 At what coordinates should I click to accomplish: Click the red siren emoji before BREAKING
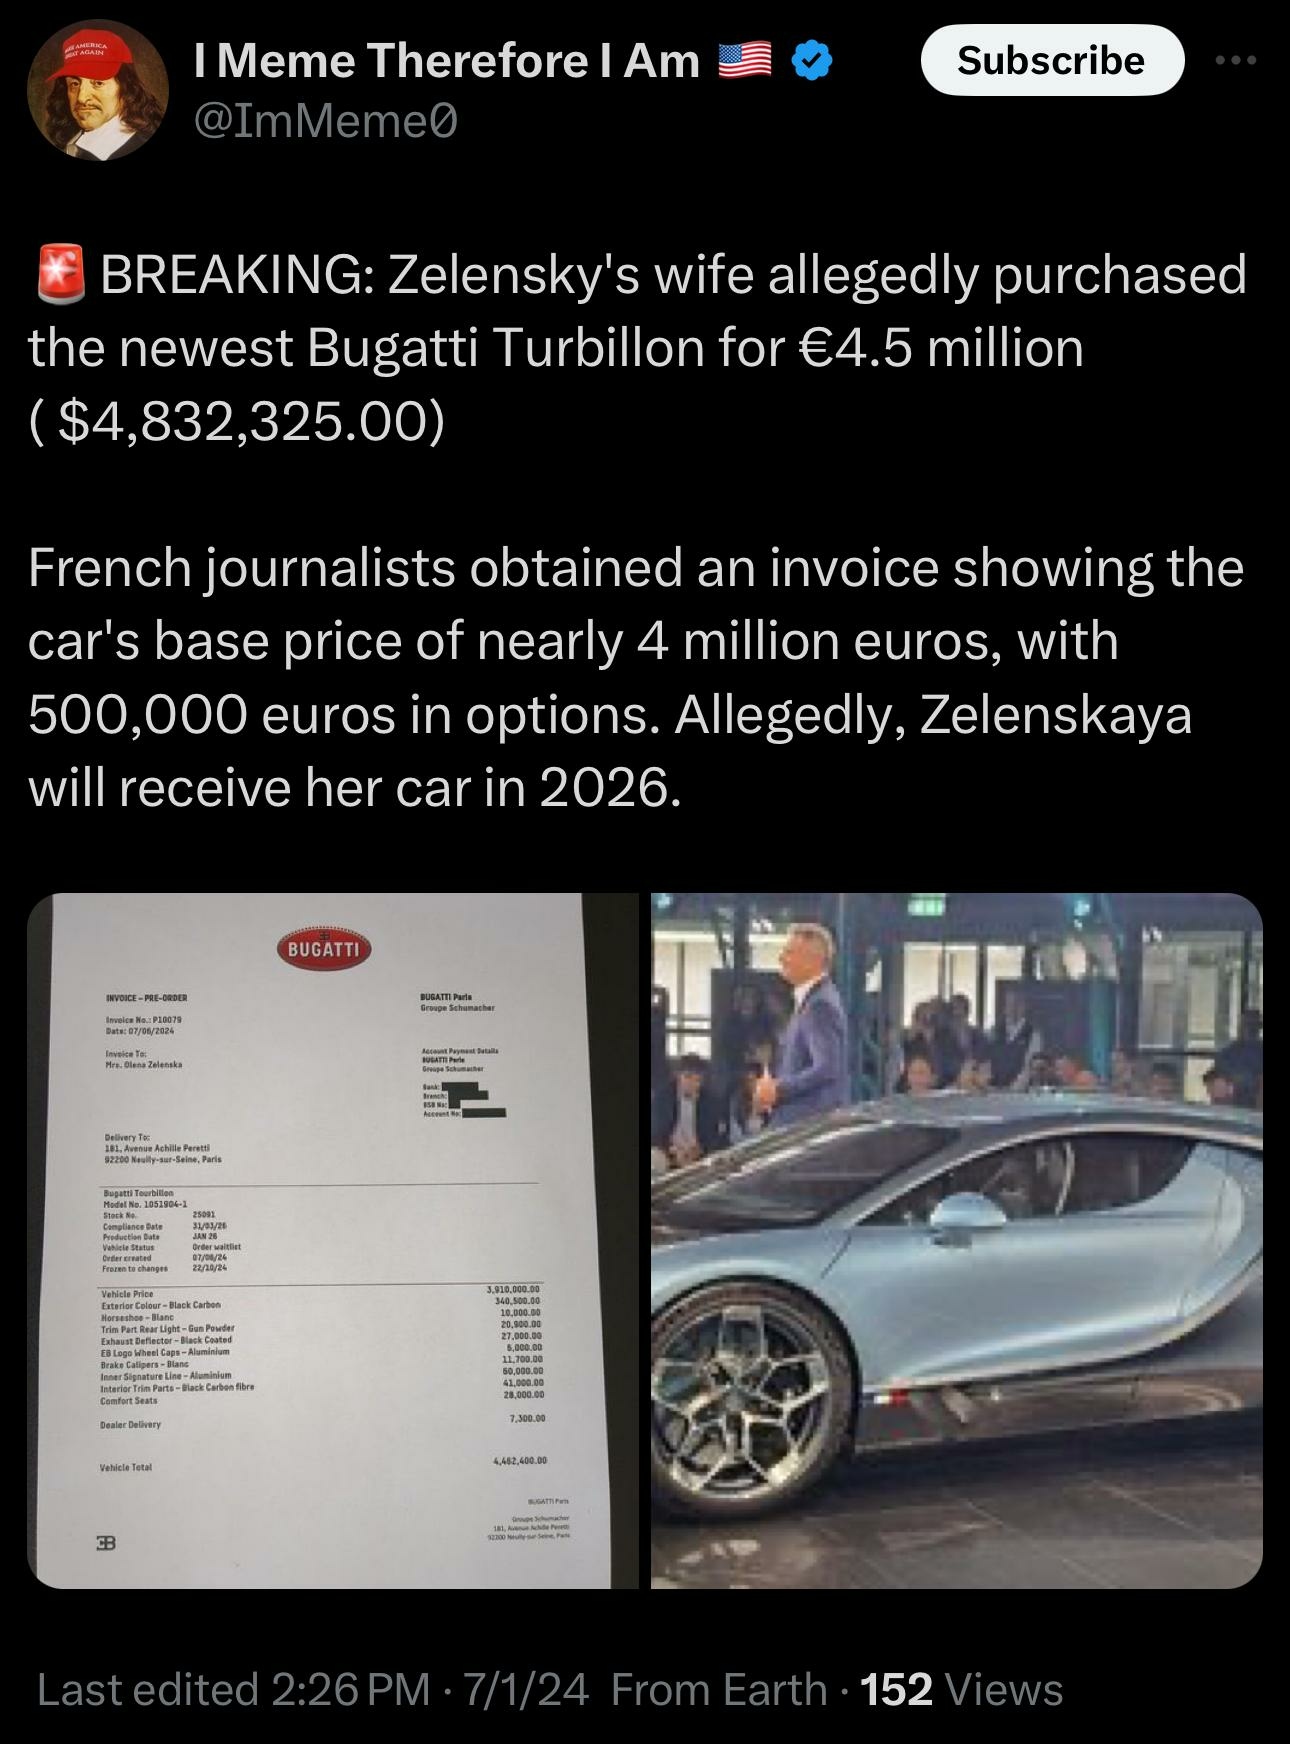60,275
